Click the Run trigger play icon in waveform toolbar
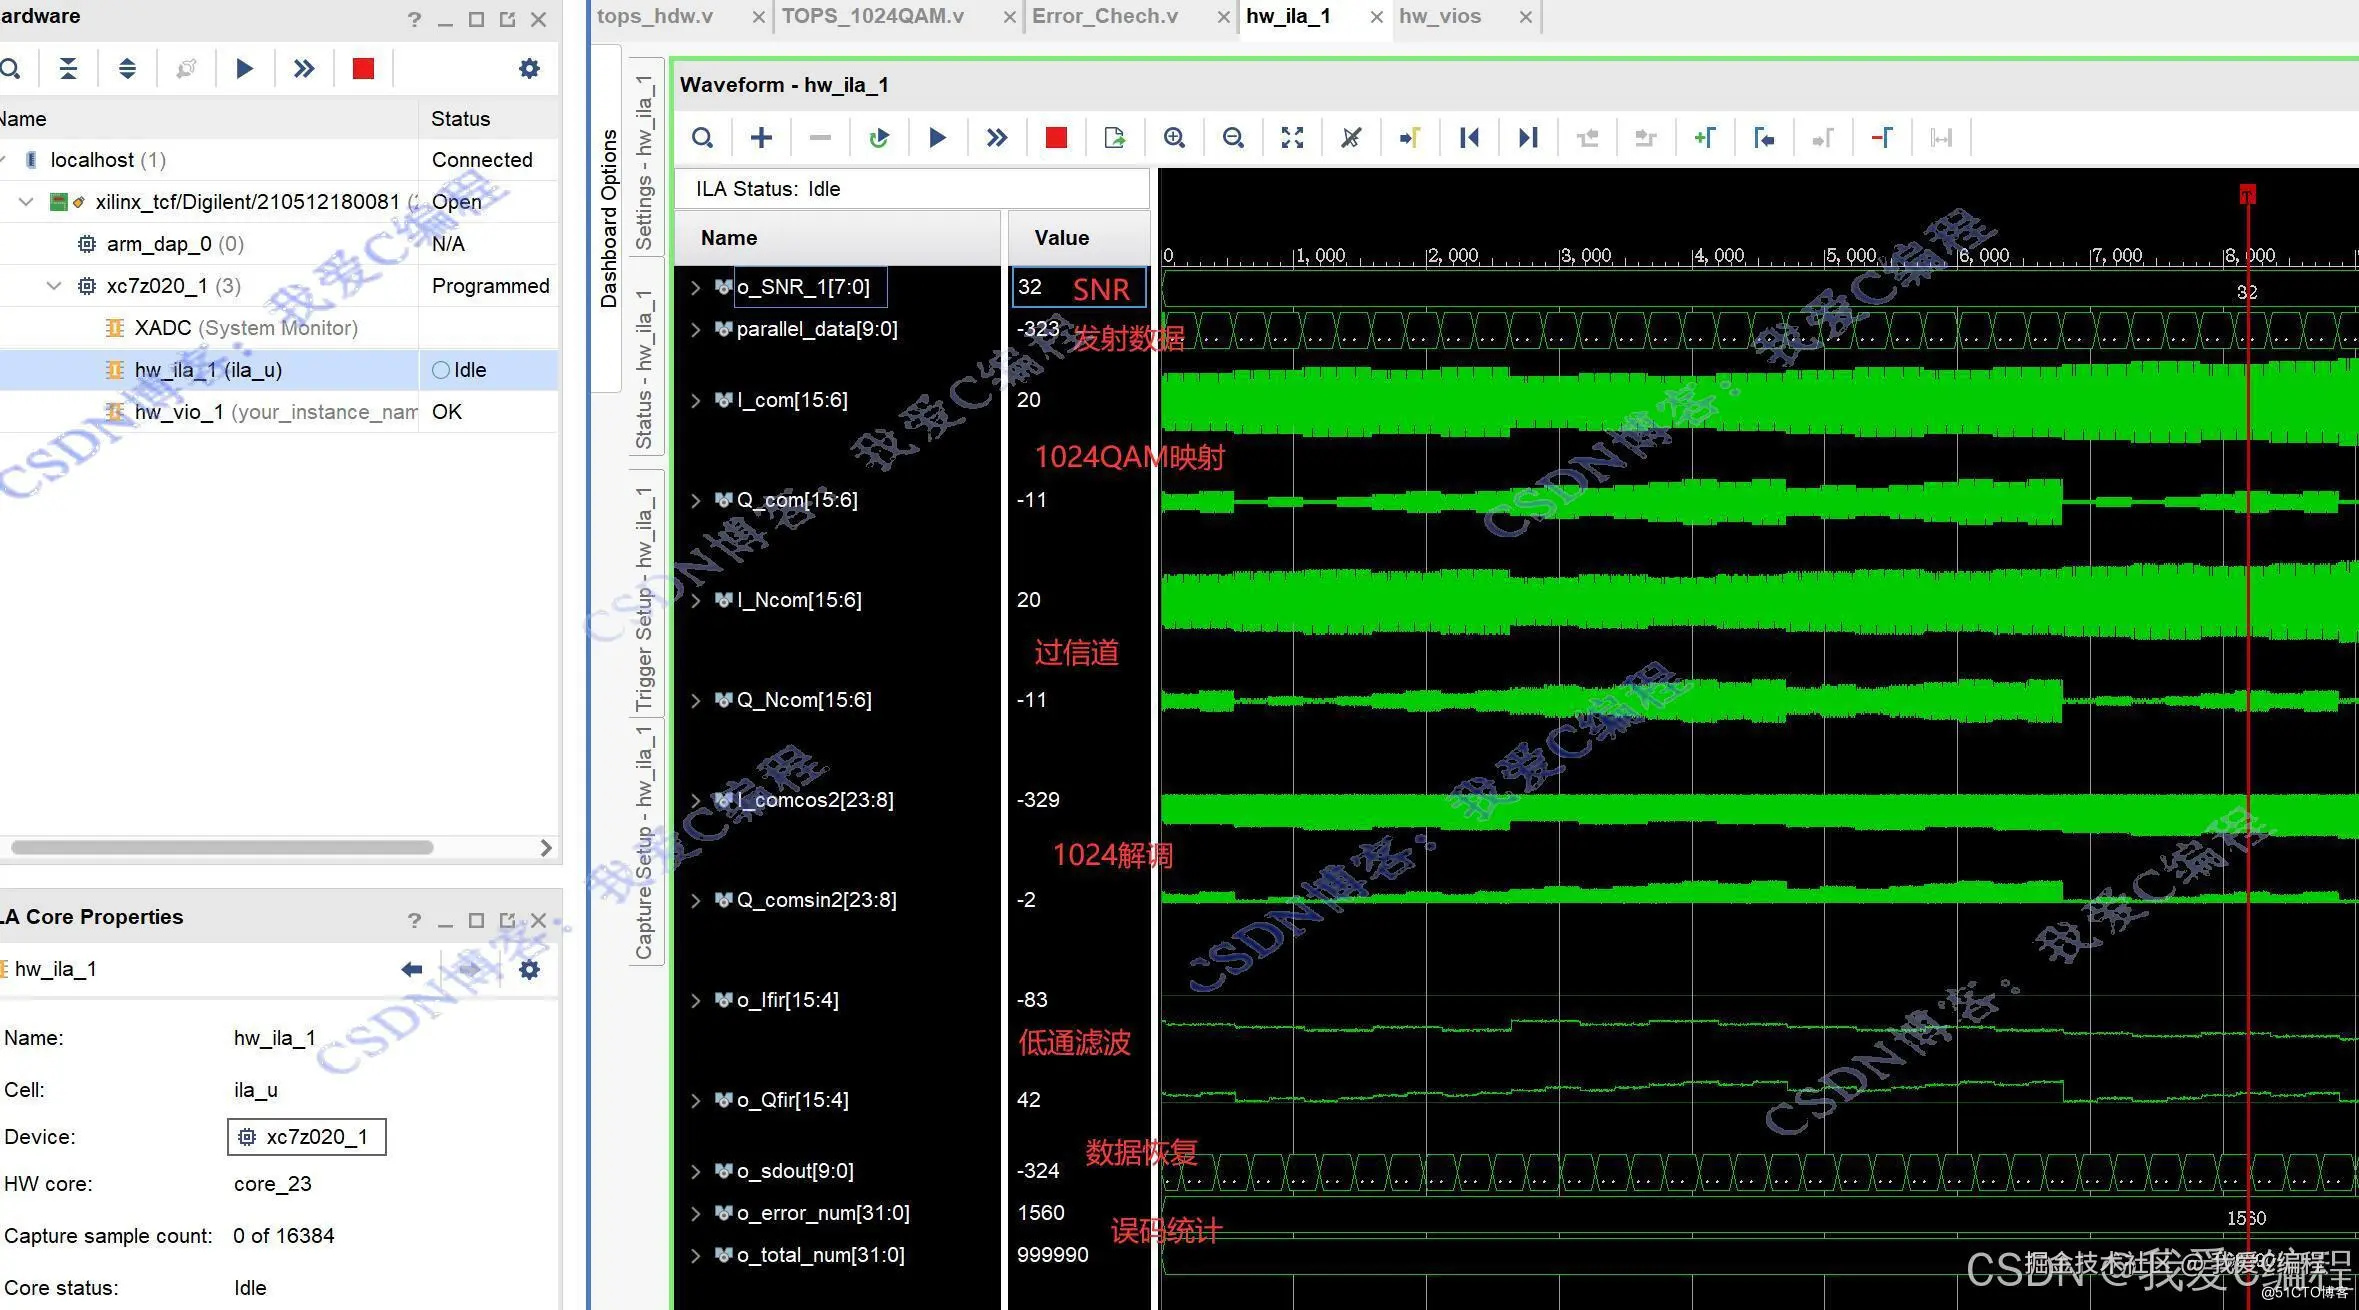 tap(937, 138)
